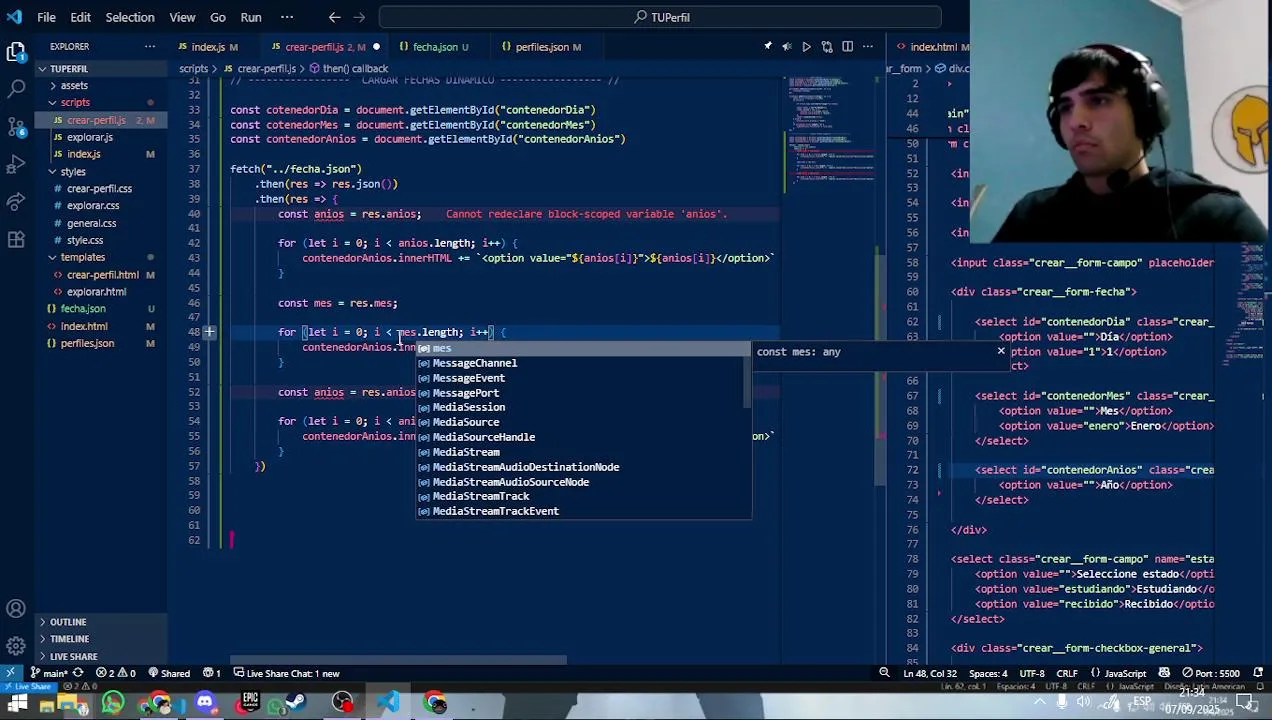Change the CRLF line ending setting
Screen dimensions: 1272x720
(1067, 673)
